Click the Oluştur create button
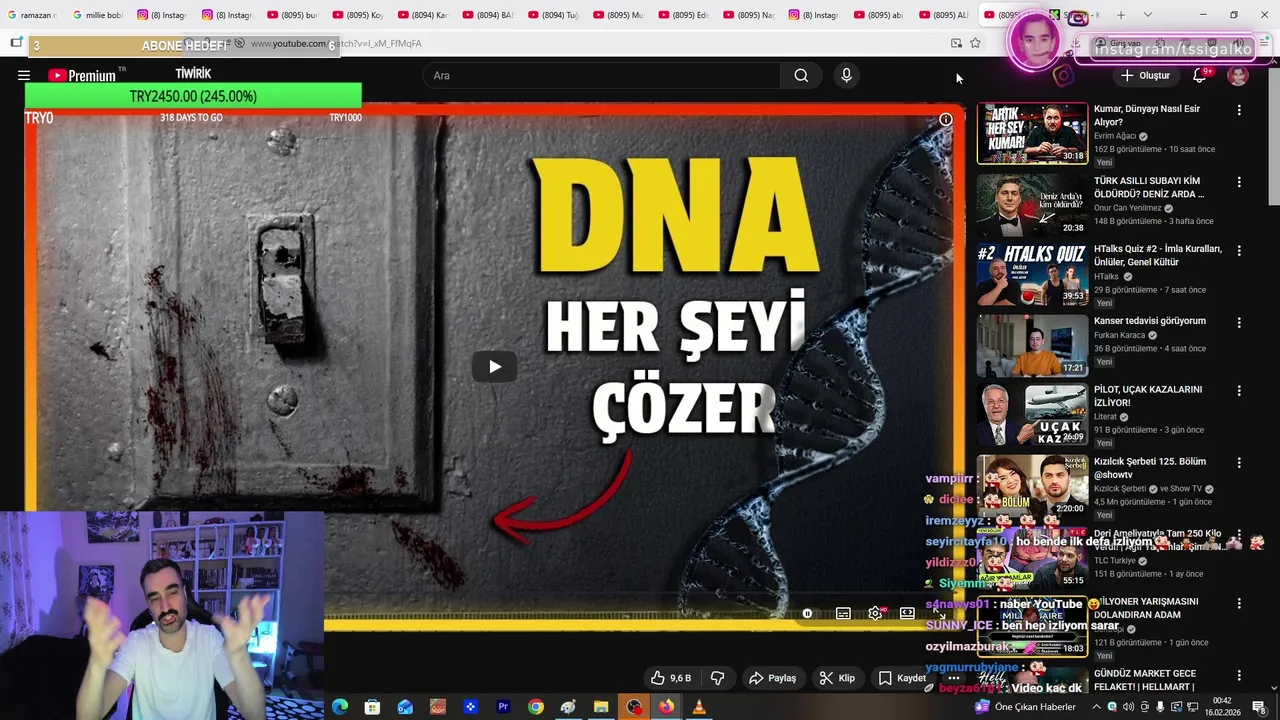Screen dimensions: 1280x720 click(x=1145, y=76)
